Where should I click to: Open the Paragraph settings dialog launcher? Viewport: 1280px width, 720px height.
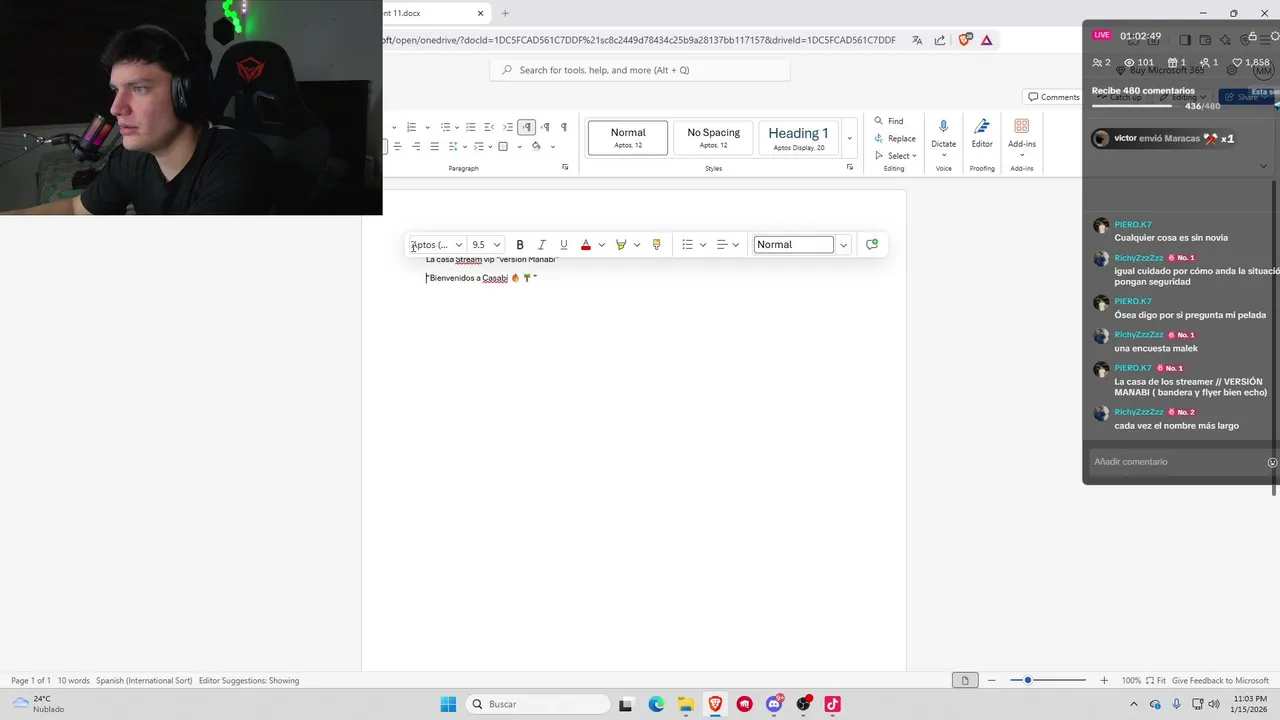tap(565, 167)
